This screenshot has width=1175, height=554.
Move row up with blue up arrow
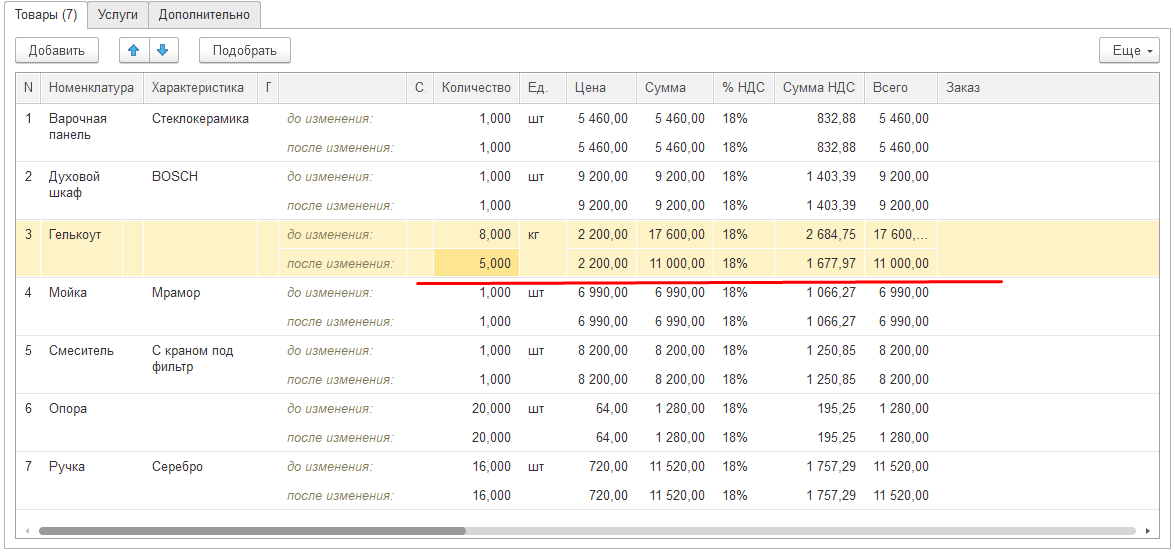[134, 50]
